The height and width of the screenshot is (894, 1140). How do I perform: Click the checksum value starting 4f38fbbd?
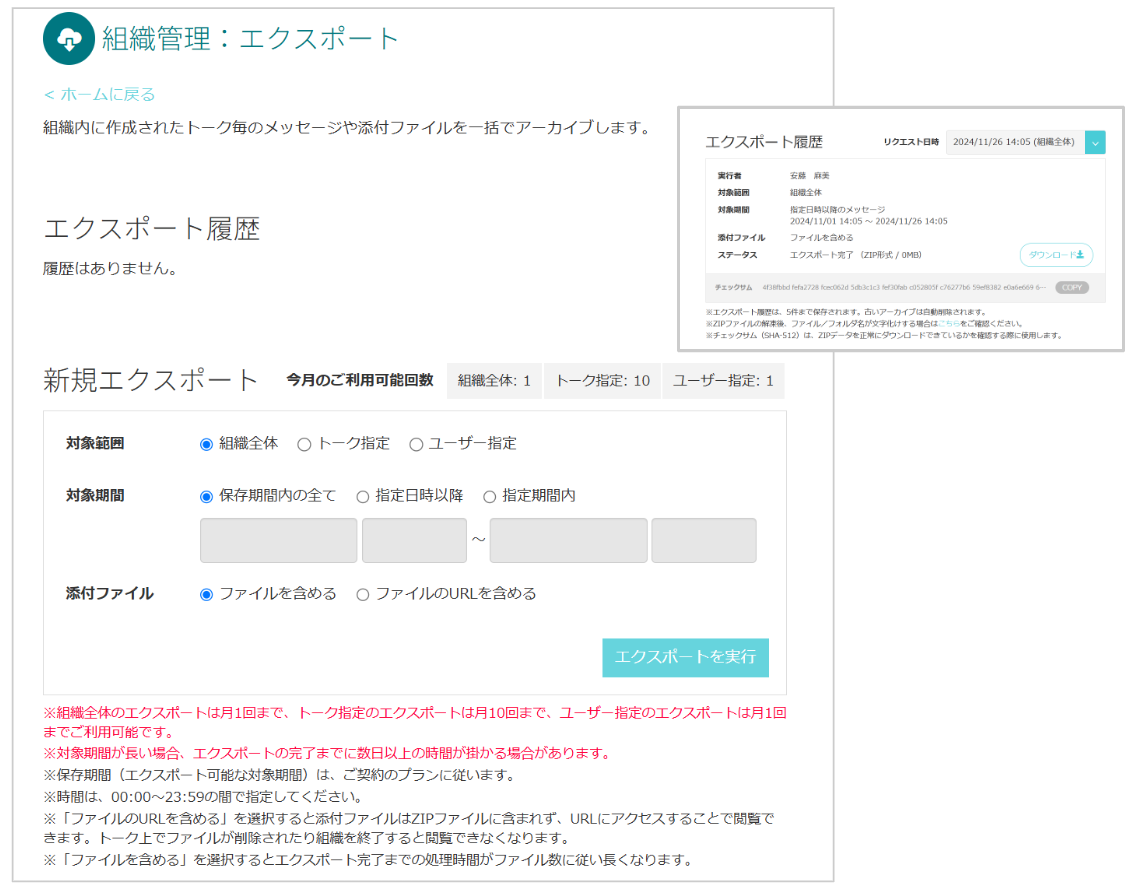[904, 288]
